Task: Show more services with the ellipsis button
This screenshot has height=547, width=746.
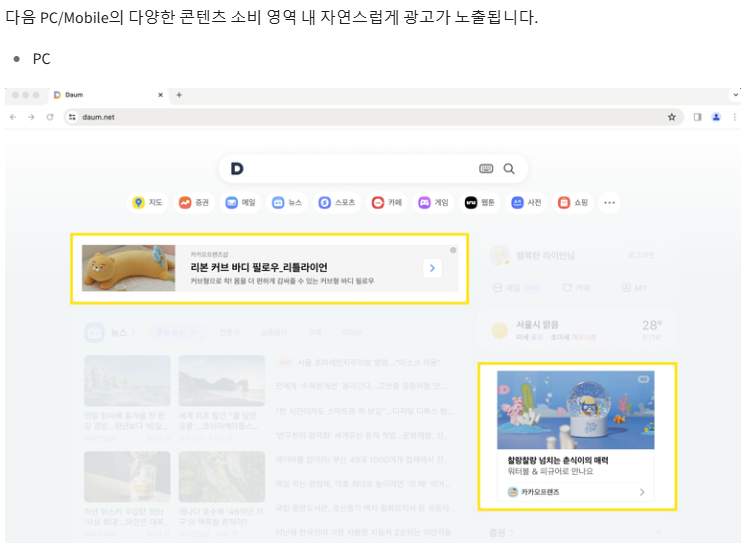Action: coord(609,203)
